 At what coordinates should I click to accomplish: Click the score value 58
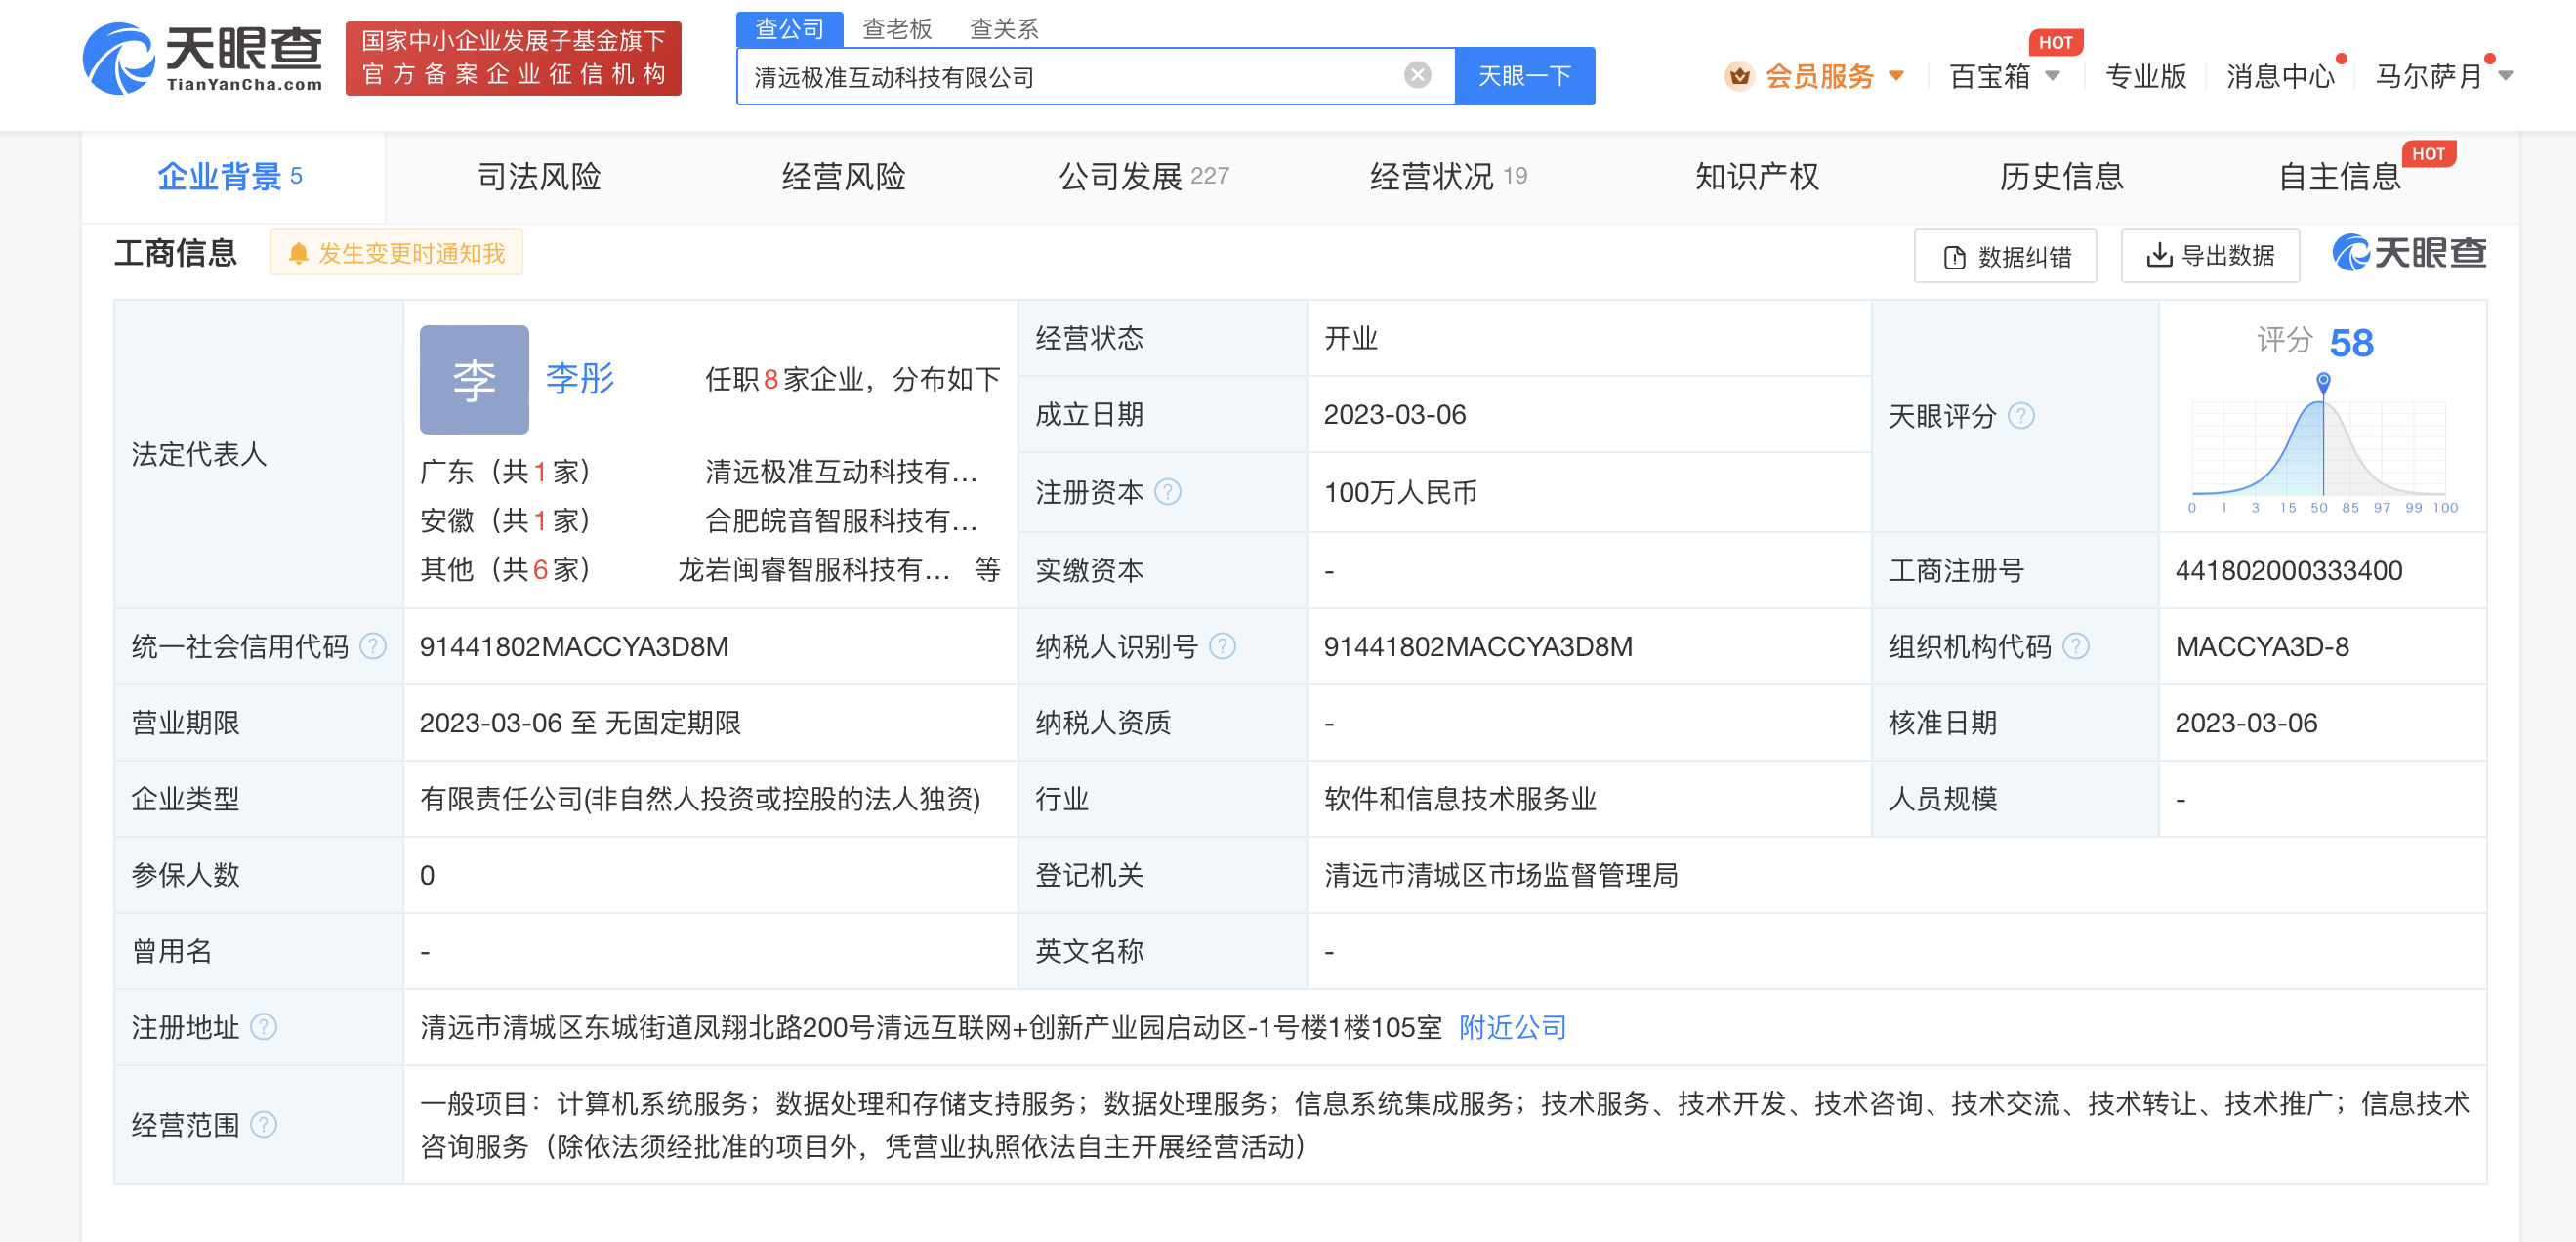point(2351,342)
